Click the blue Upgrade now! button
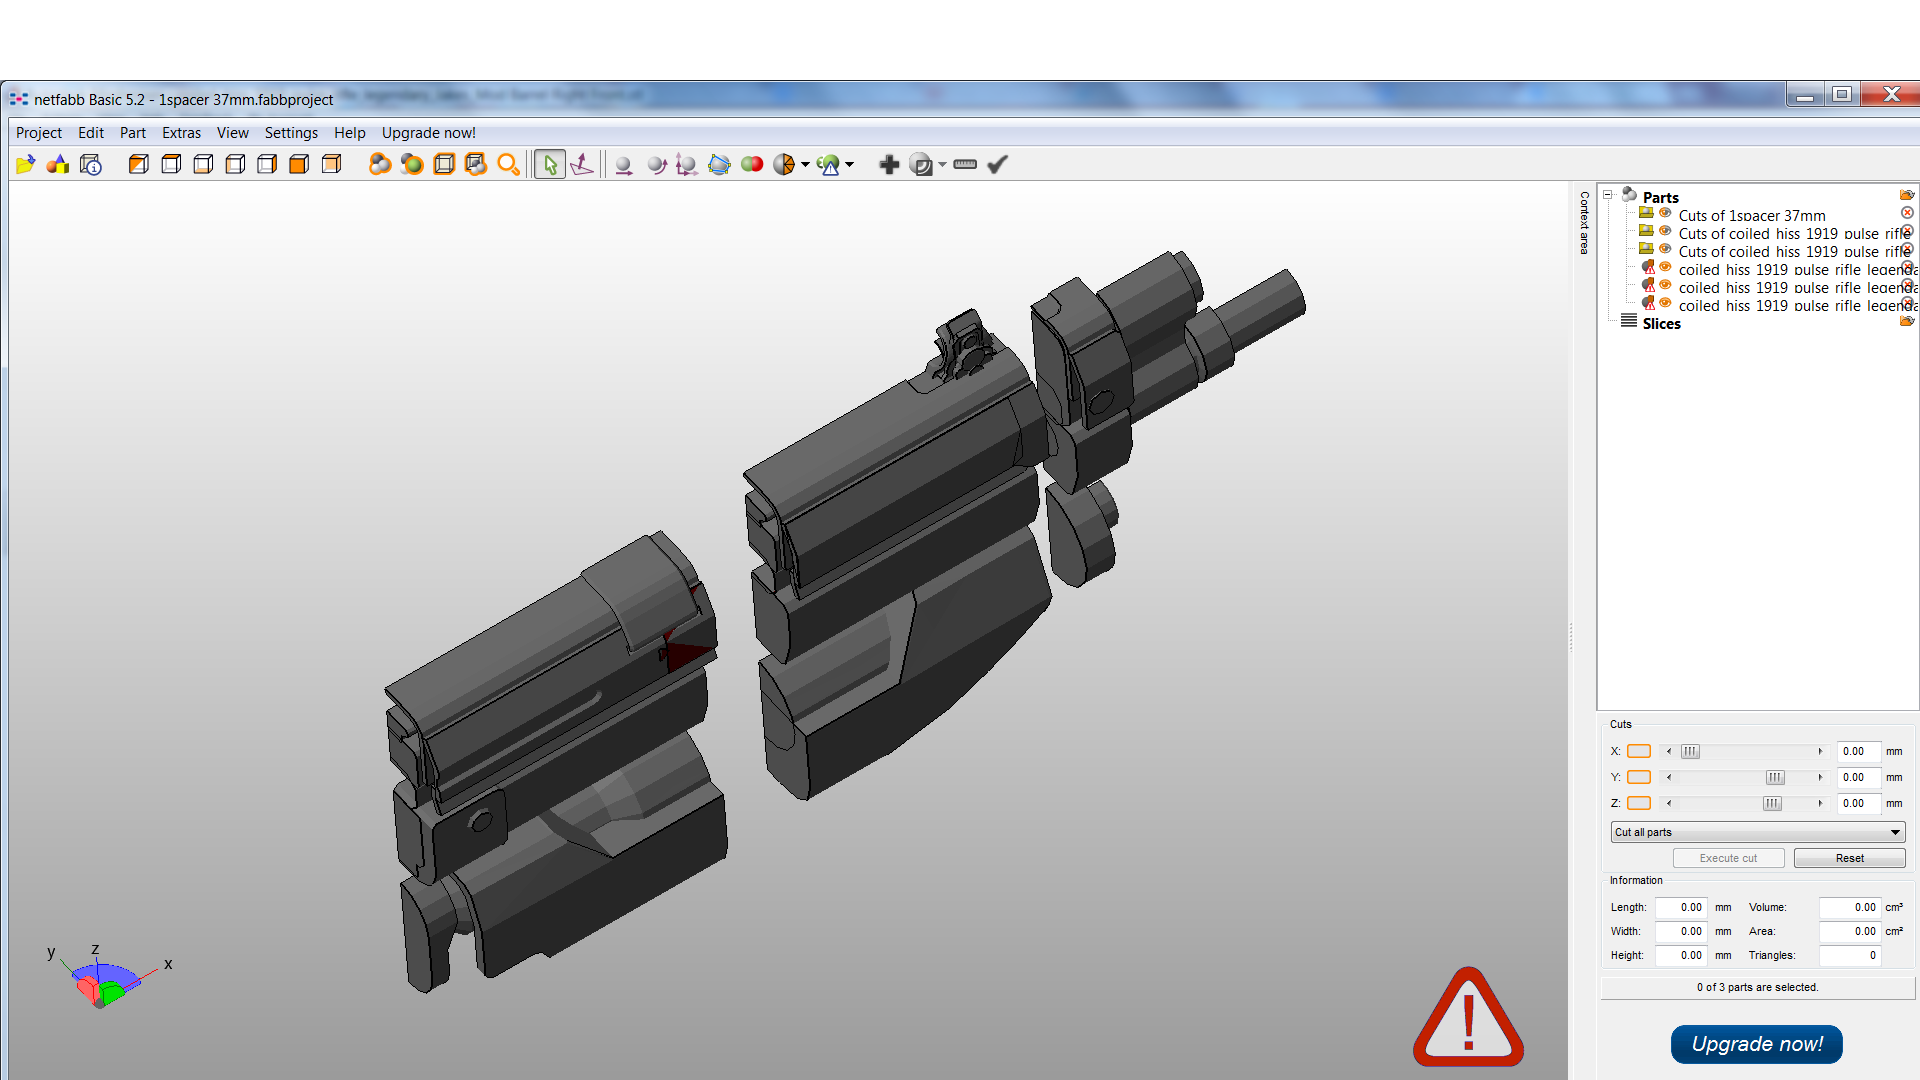This screenshot has width=1920, height=1080. 1756,1044
